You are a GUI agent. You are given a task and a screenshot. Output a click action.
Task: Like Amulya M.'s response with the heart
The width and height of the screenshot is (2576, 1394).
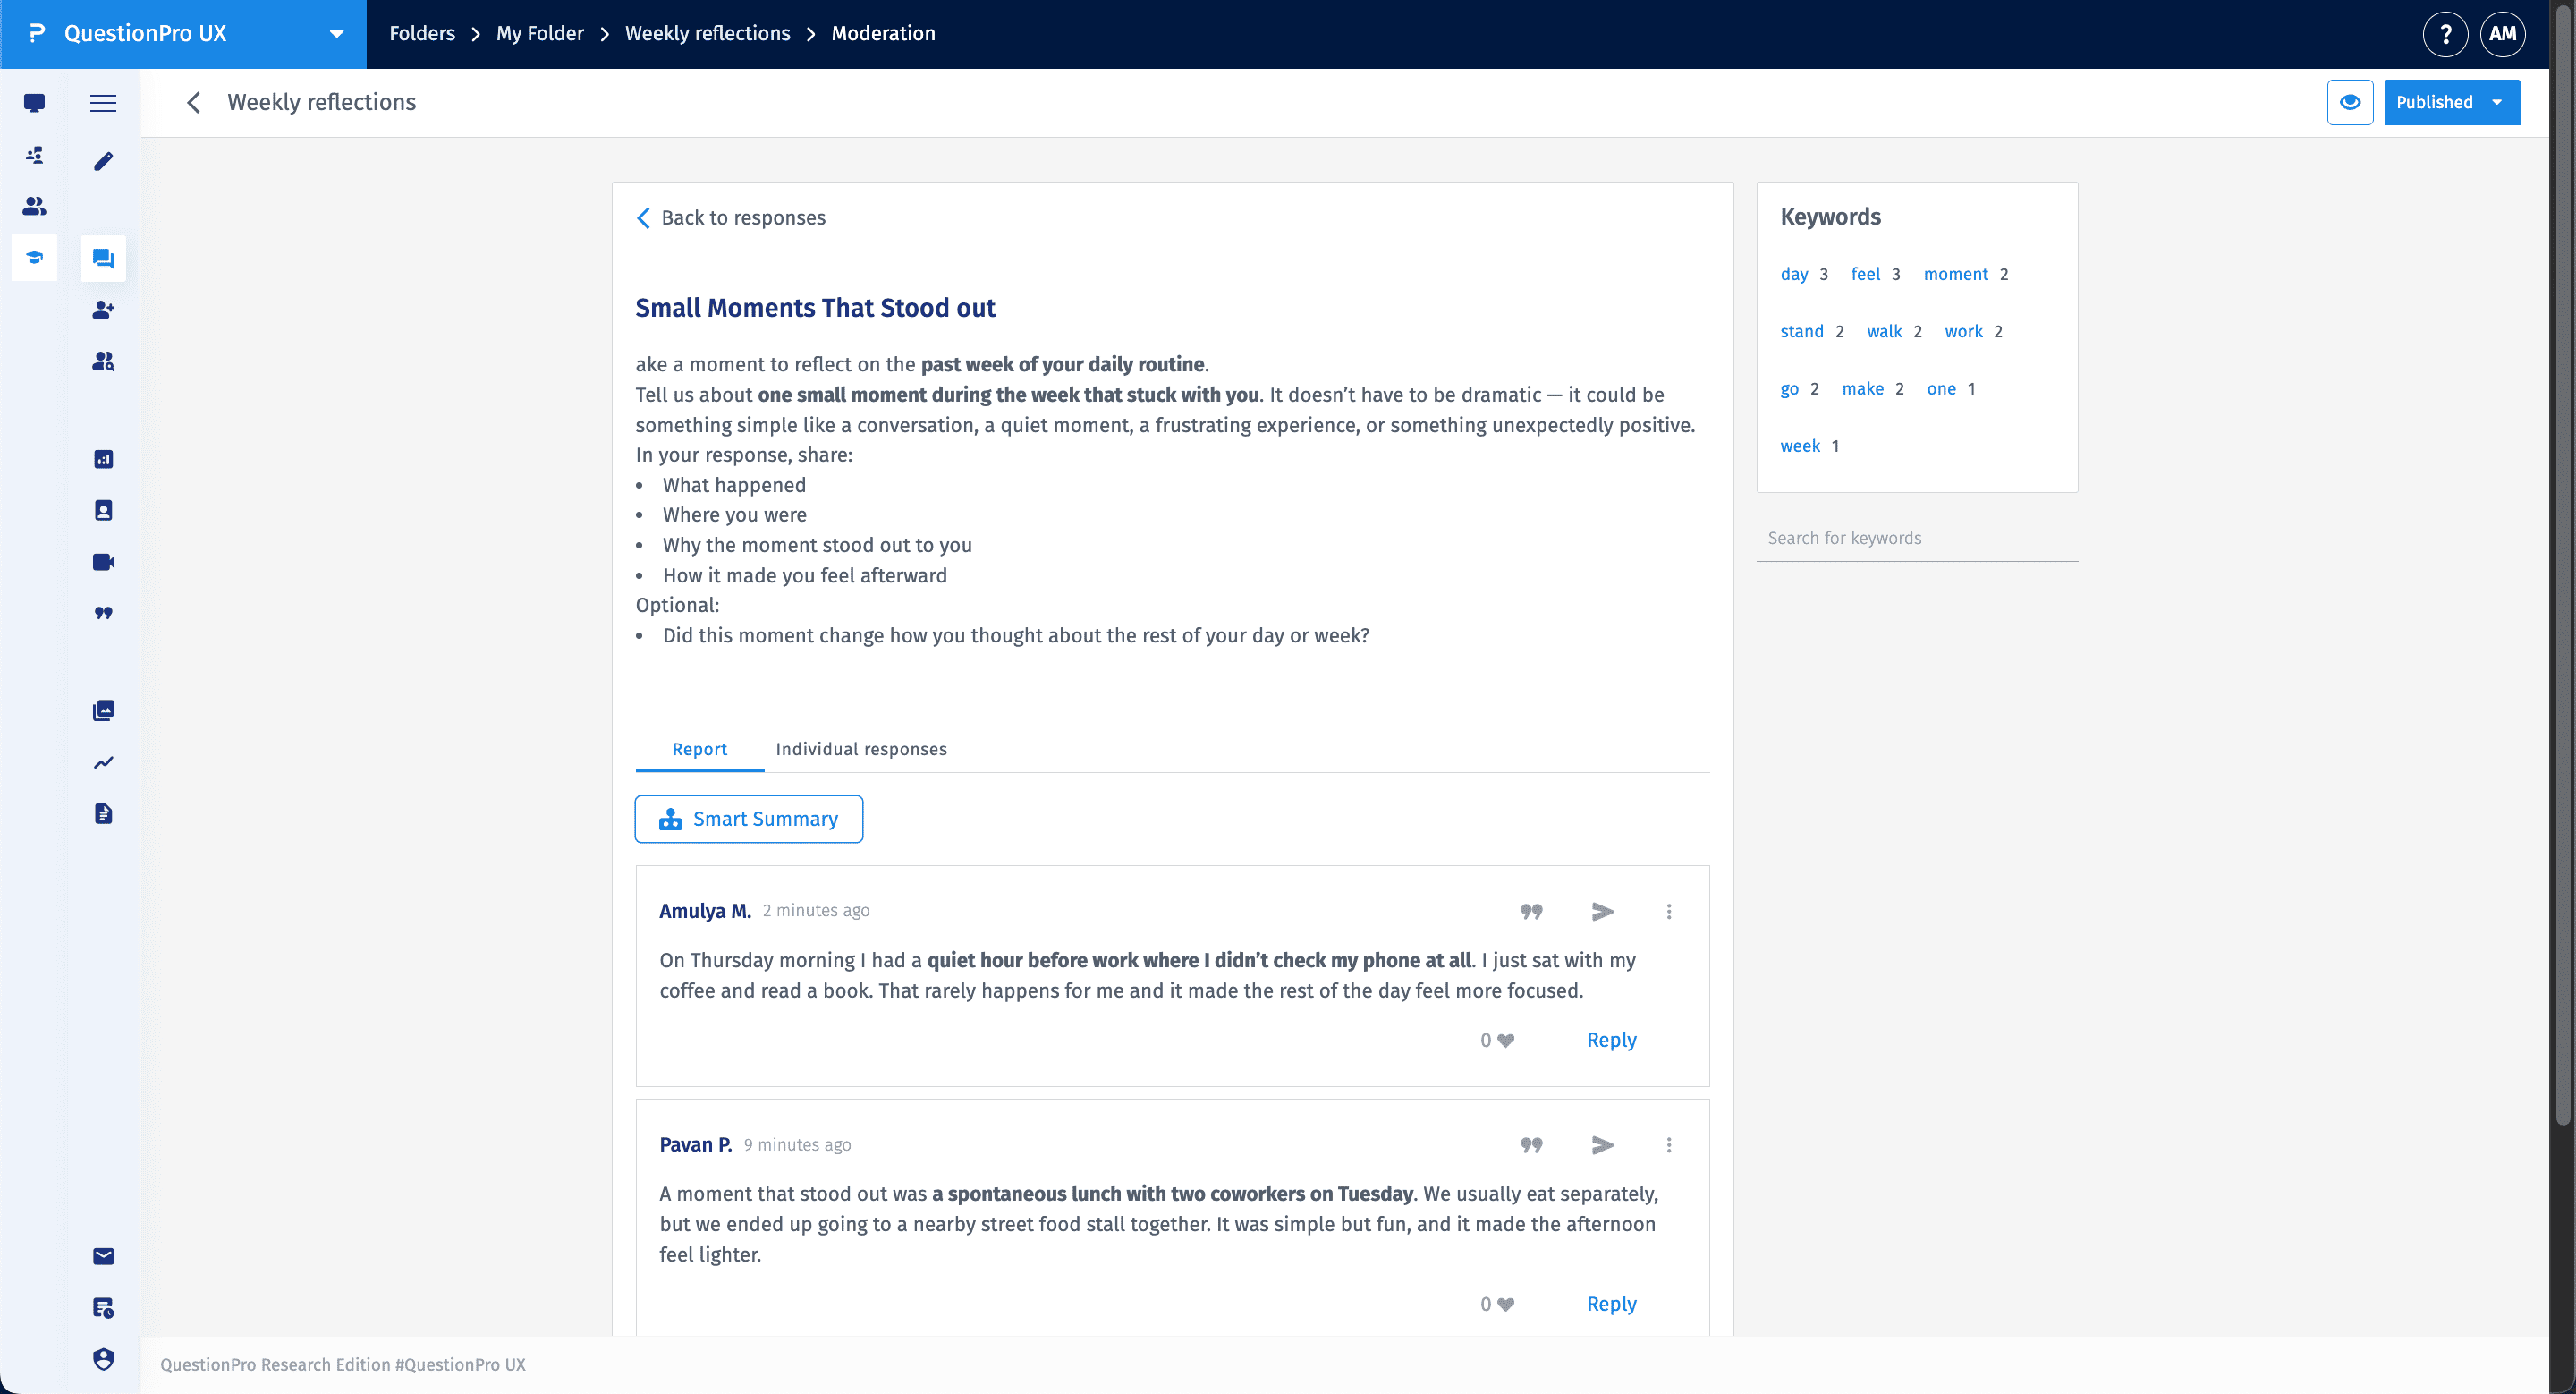(1506, 1040)
